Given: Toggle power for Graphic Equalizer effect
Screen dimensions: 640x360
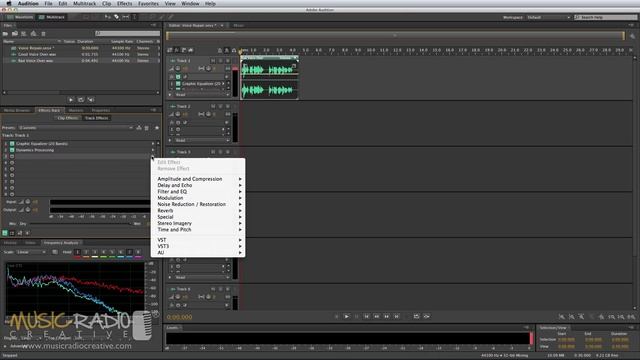Looking at the screenshot, I should 12,144.
